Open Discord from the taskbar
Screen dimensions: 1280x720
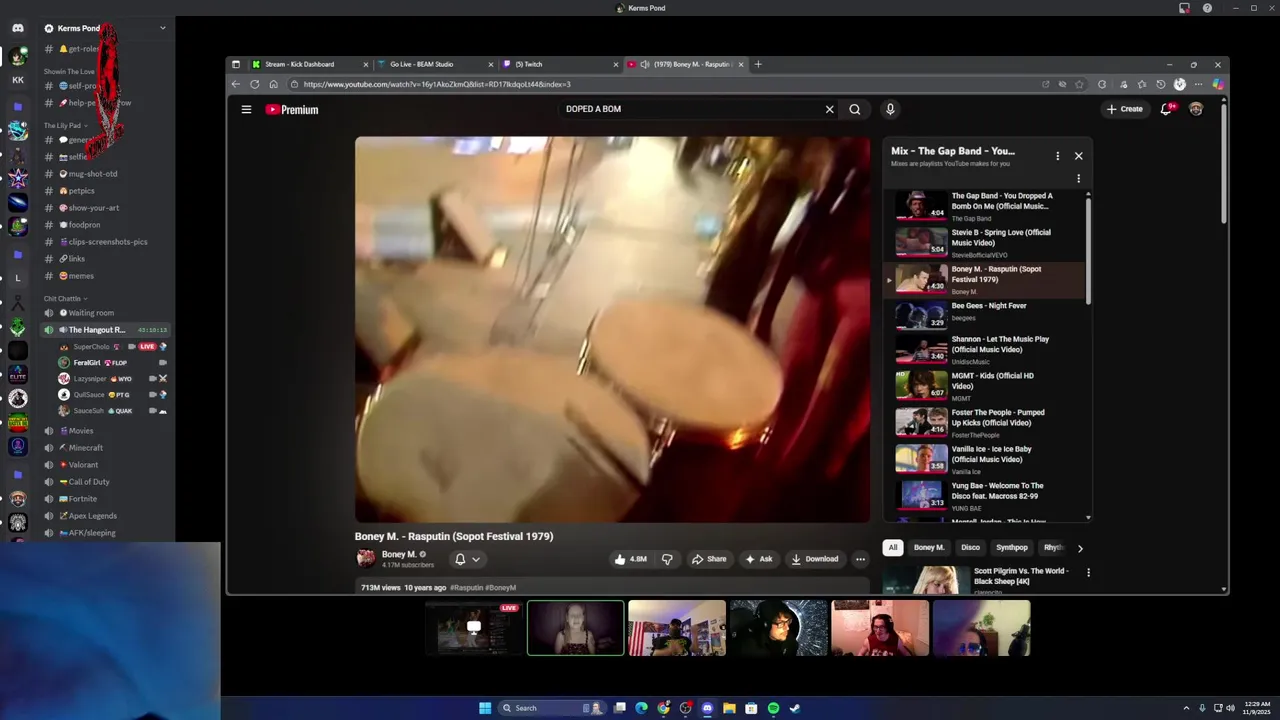(707, 708)
